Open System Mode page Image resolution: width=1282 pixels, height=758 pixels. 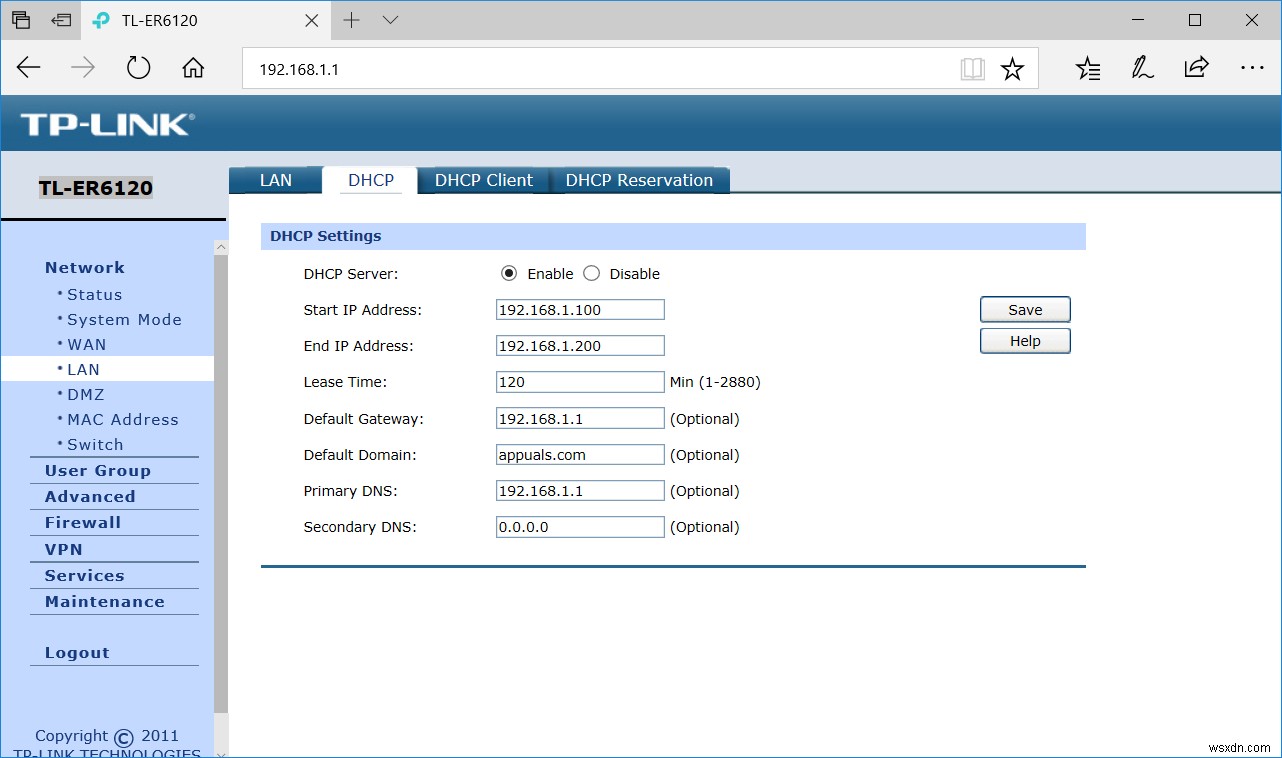[x=124, y=320]
